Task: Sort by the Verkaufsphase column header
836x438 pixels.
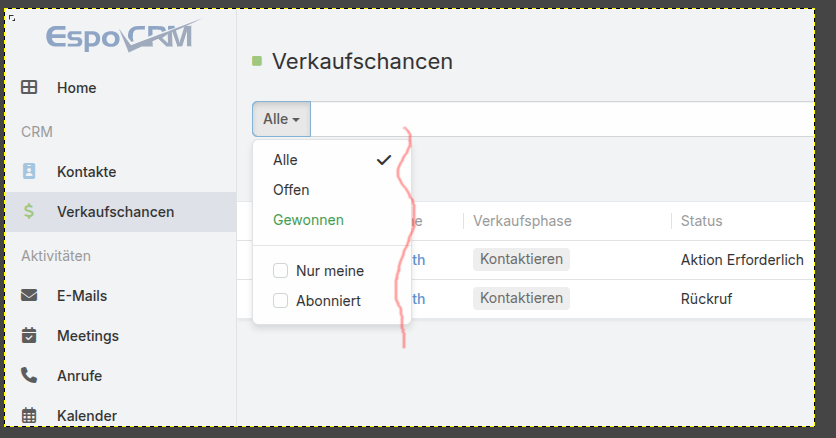Action: click(x=522, y=221)
